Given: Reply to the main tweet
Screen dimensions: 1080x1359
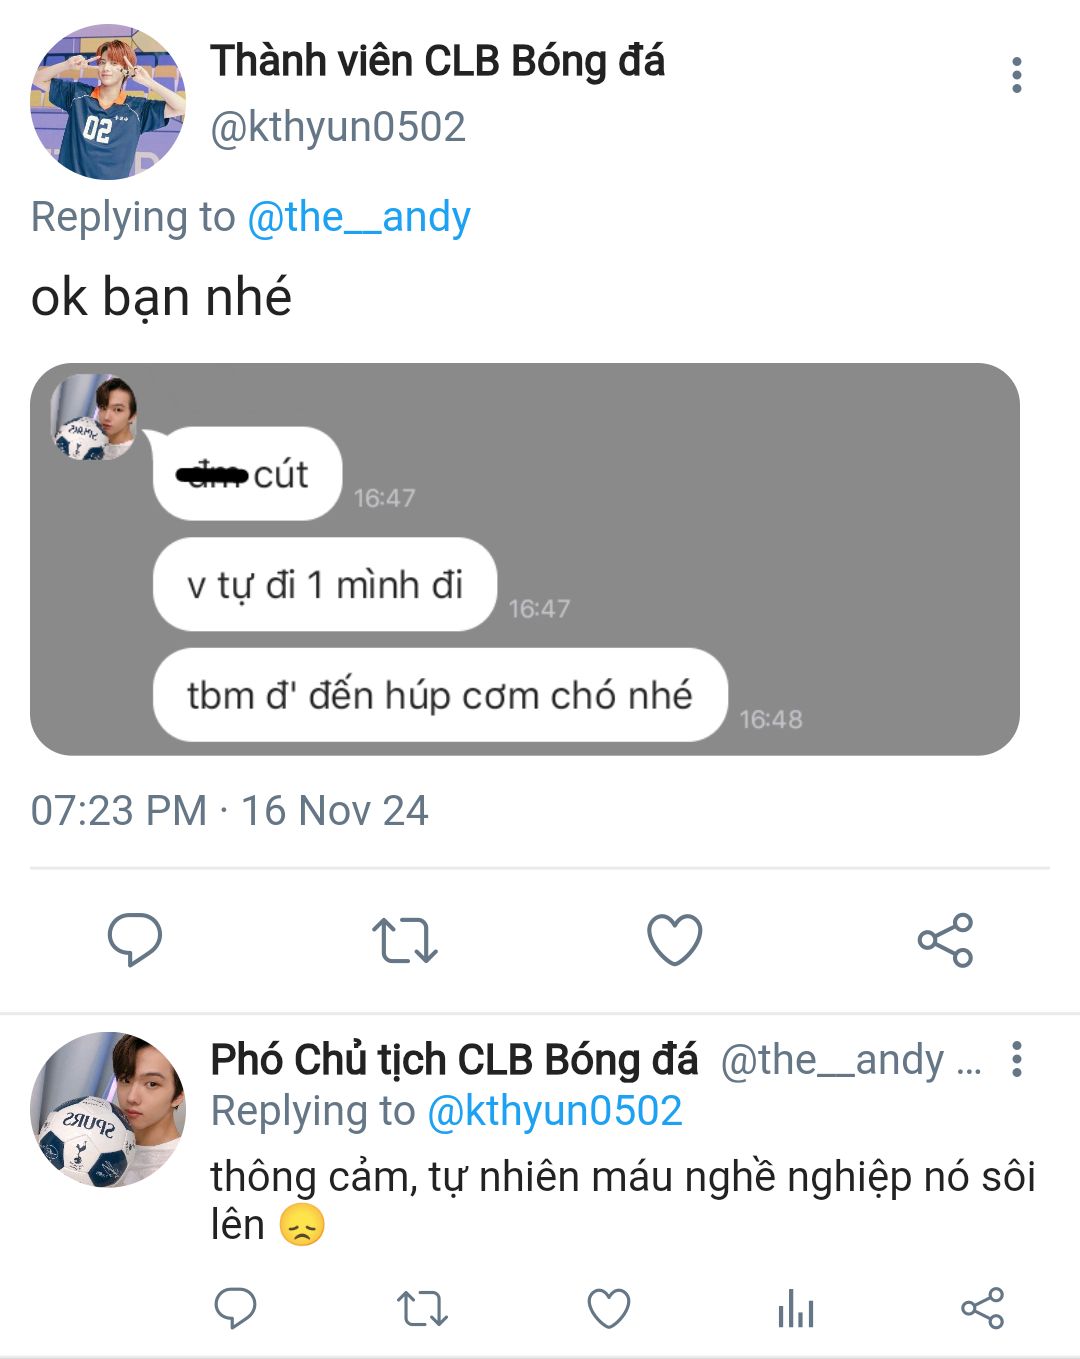Looking at the screenshot, I should click(x=134, y=939).
